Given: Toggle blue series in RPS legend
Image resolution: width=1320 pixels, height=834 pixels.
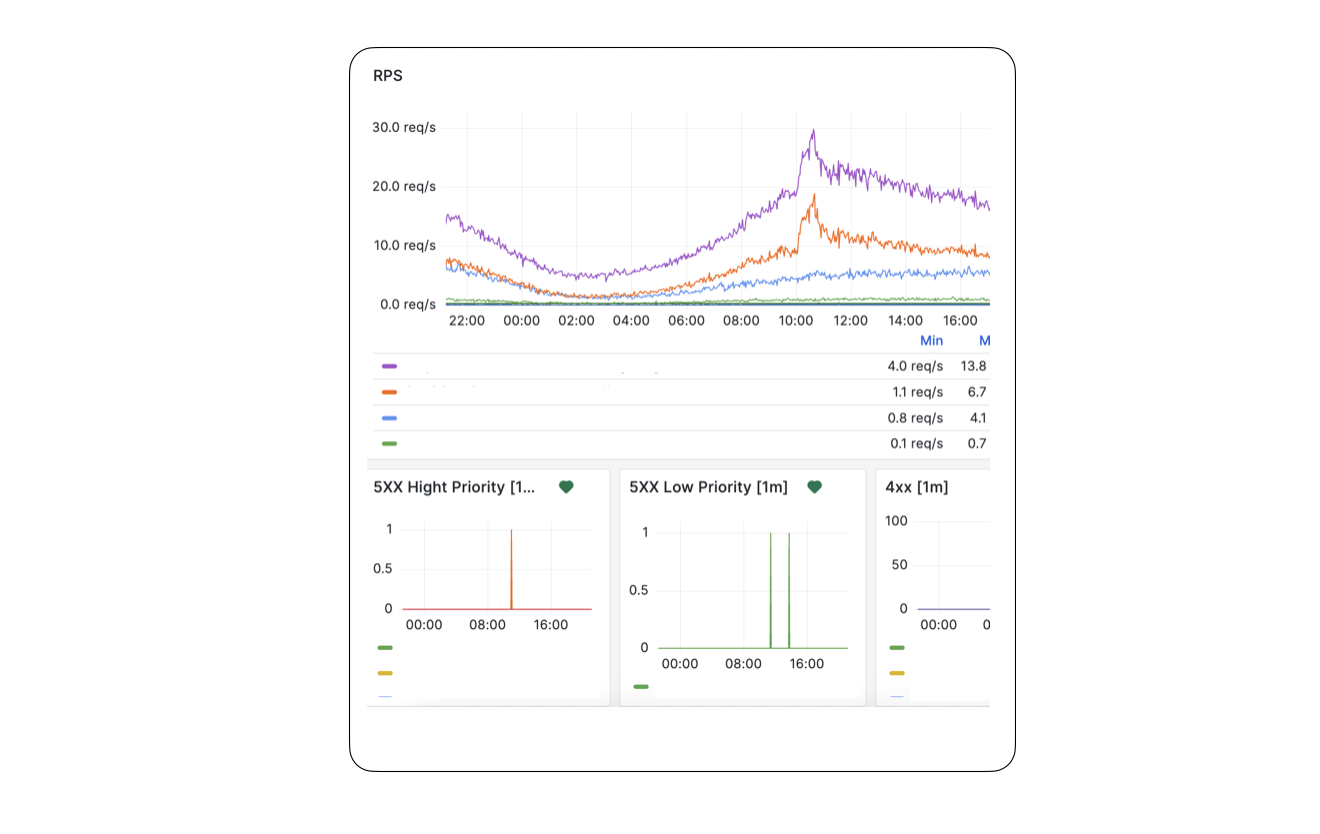Looking at the screenshot, I should click(x=389, y=418).
